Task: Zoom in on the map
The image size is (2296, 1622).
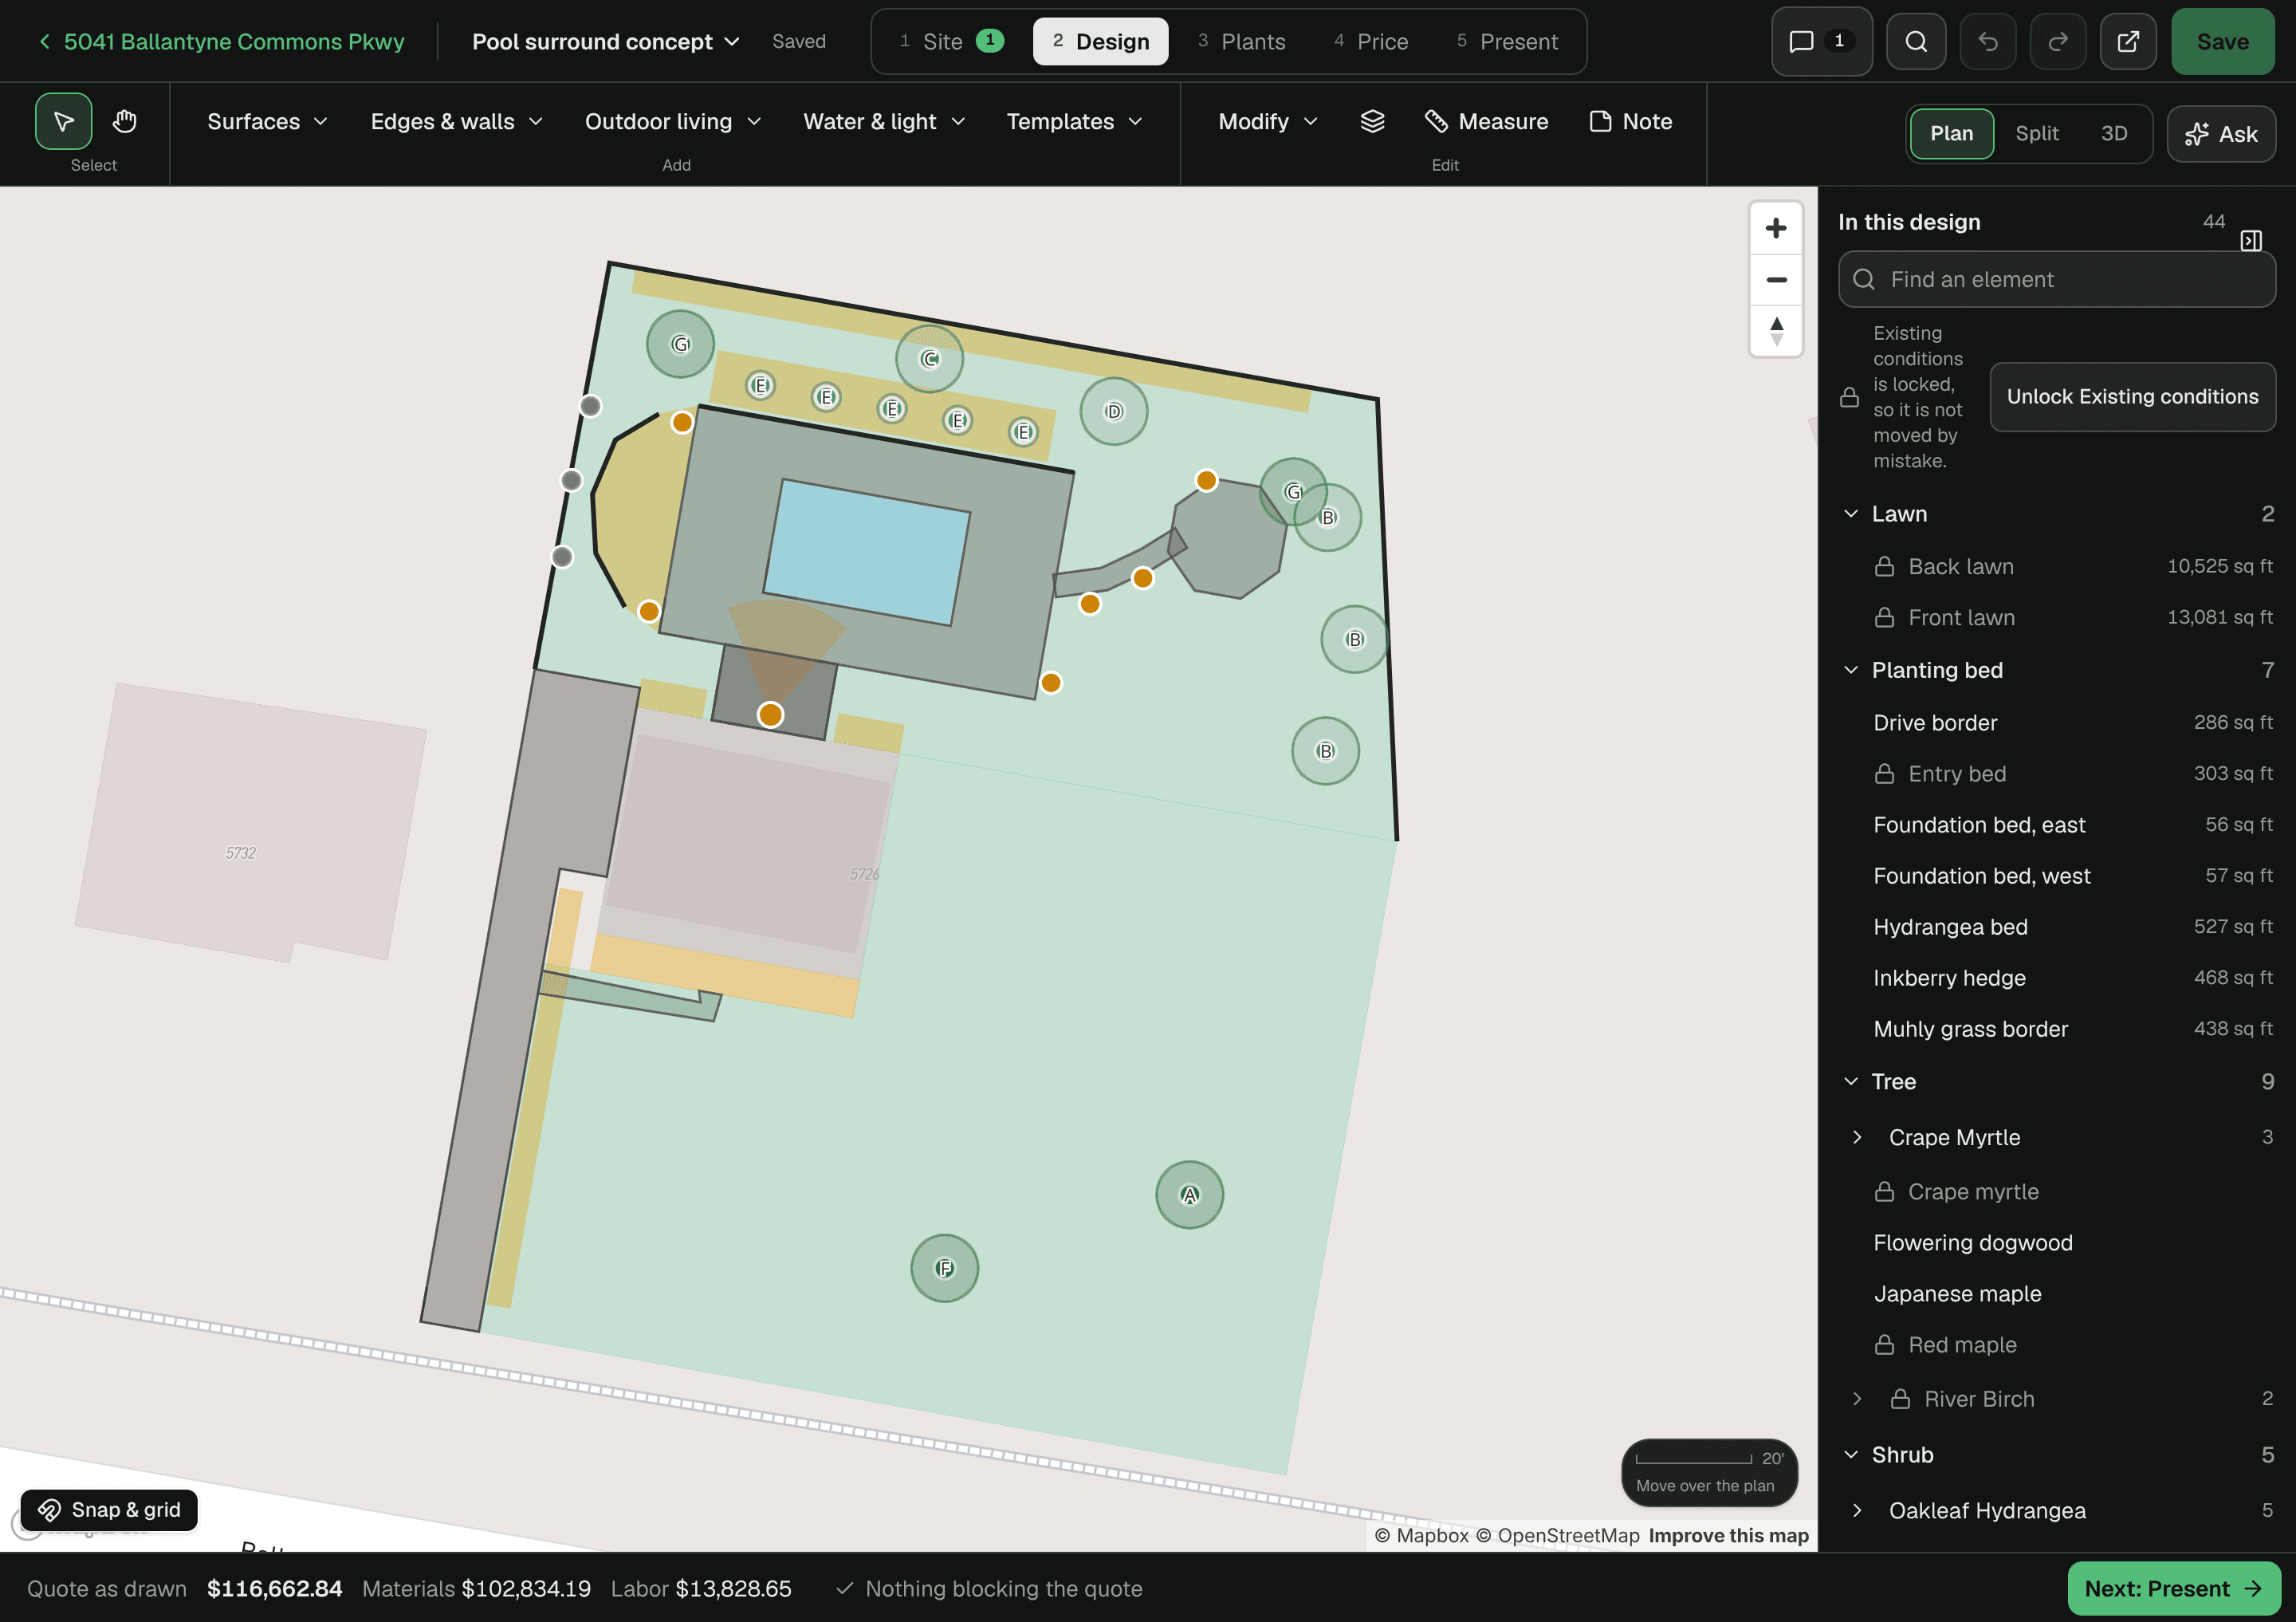Action: click(1775, 228)
